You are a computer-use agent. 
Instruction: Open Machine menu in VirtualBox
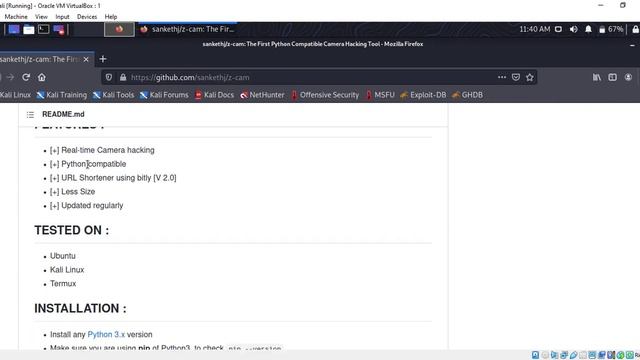tap(16, 17)
